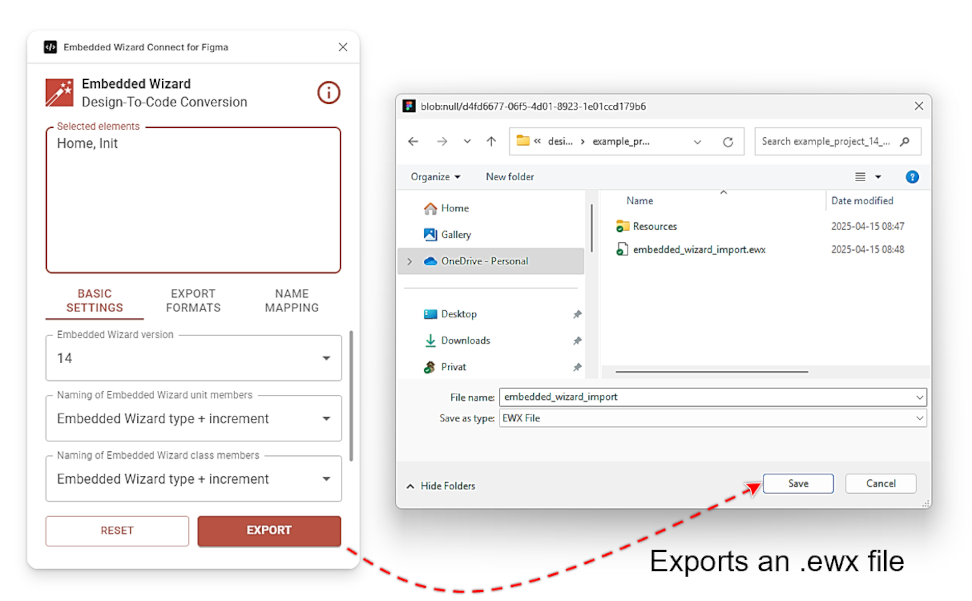The height and width of the screenshot is (601, 972).
Task: Open the Save as type dropdown
Action: click(712, 418)
